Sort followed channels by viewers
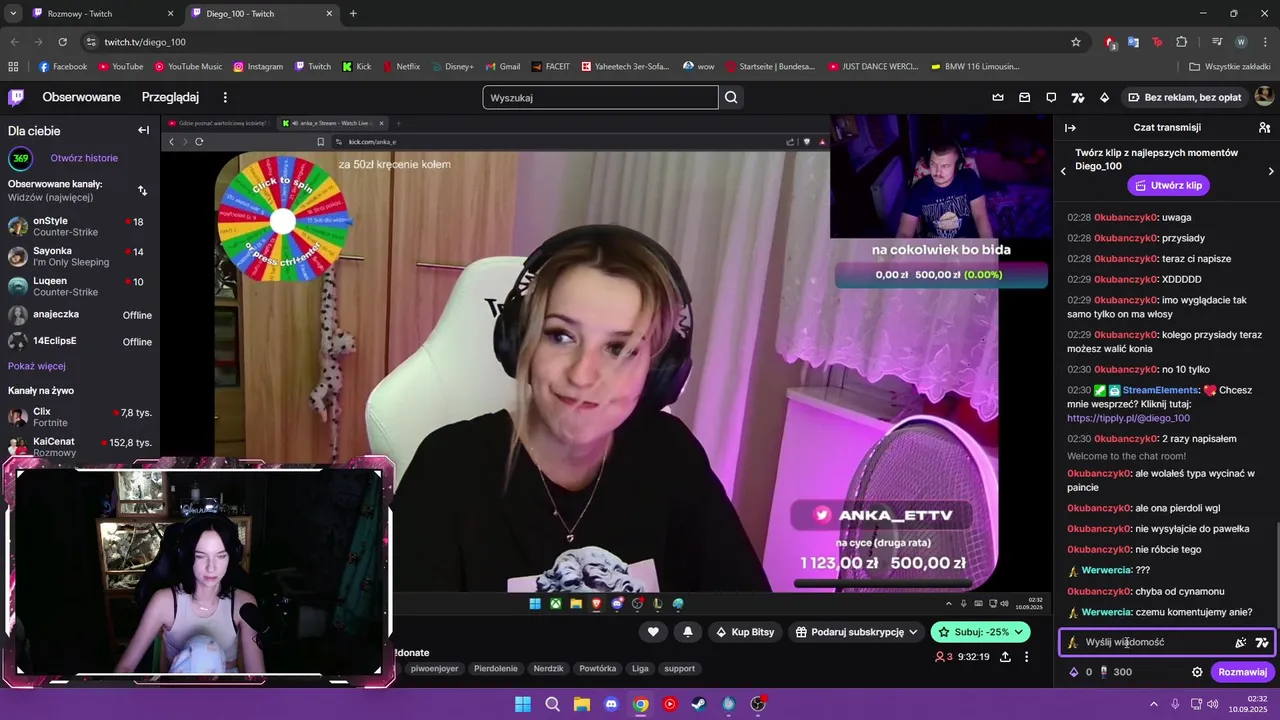The width and height of the screenshot is (1280, 720). coord(142,190)
